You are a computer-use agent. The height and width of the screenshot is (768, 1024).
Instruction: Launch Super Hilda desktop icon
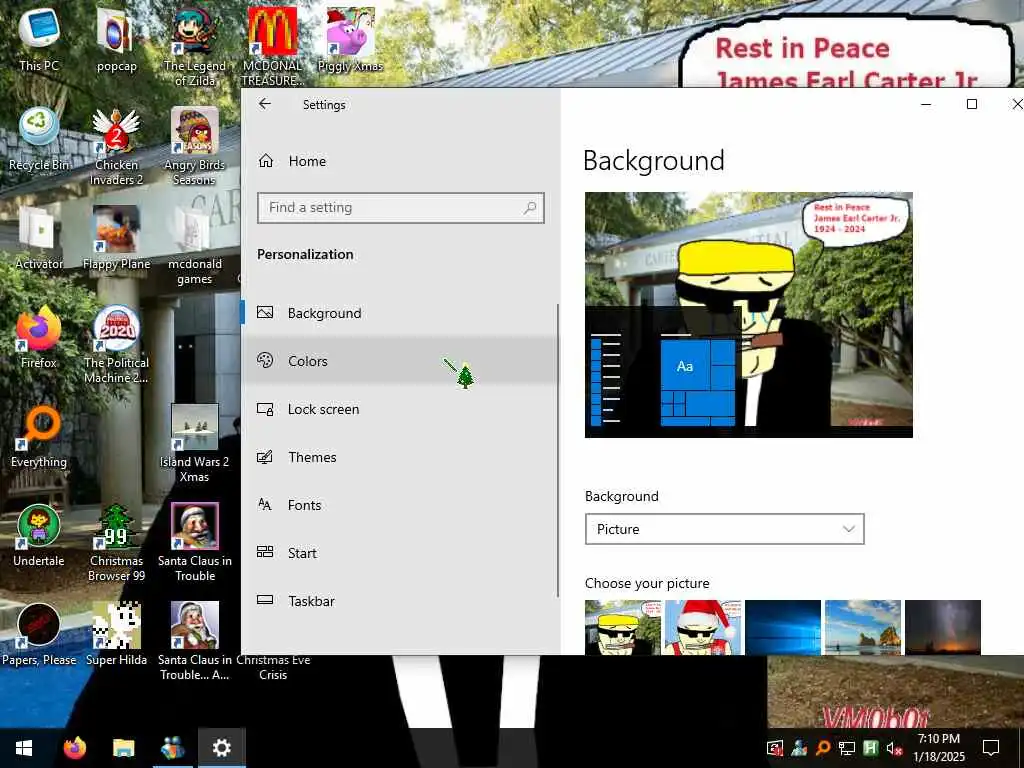coord(116,635)
